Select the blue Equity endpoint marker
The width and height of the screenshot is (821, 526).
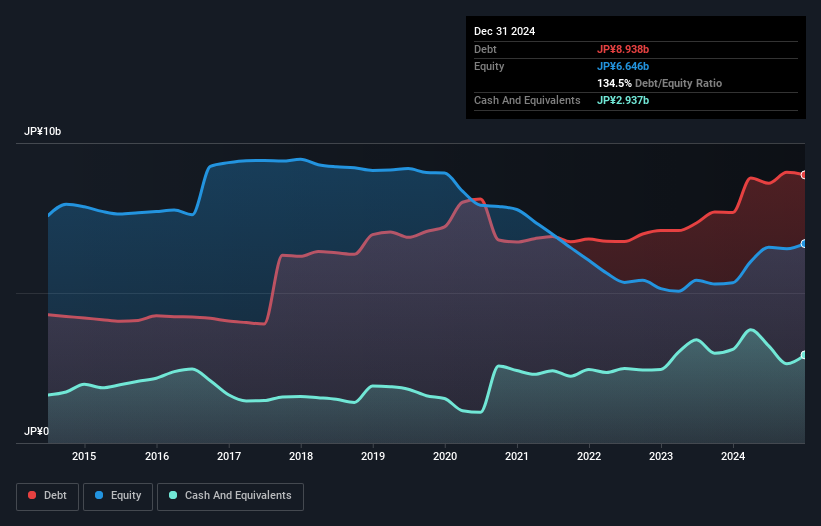804,244
